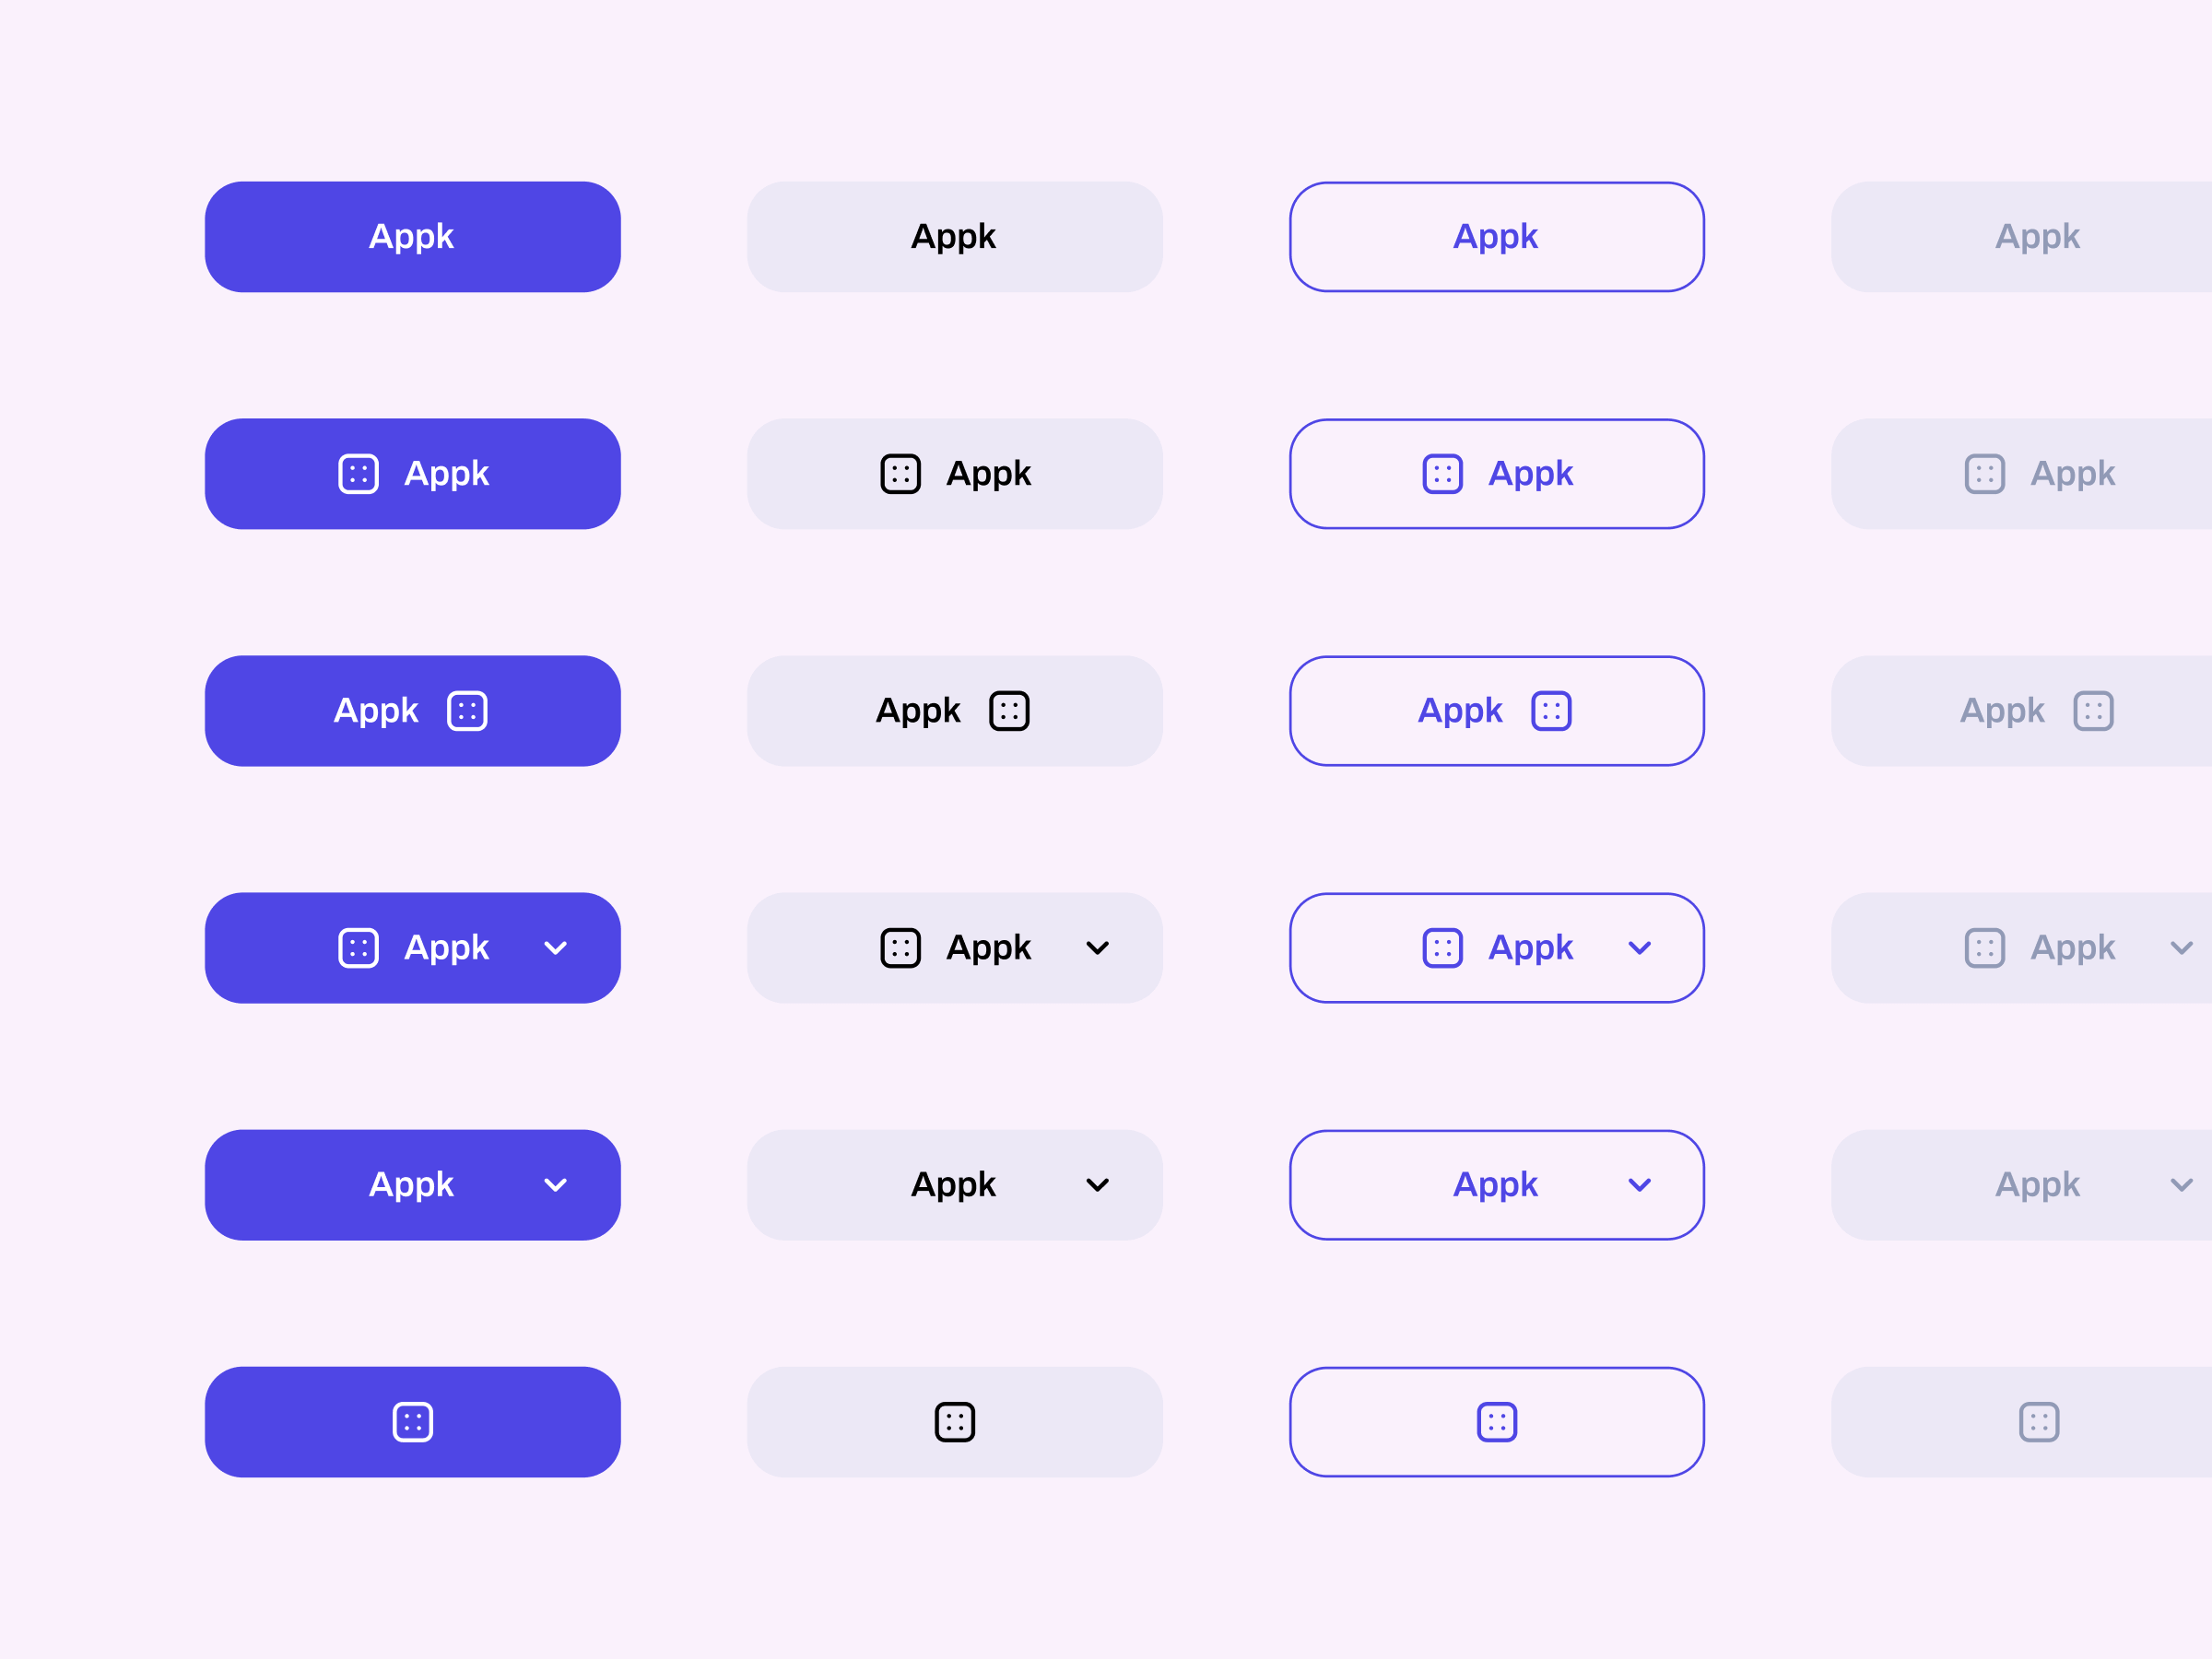2212x1659 pixels.
Task: Expand black chevron in gray button without icon
Action: click(1098, 1185)
